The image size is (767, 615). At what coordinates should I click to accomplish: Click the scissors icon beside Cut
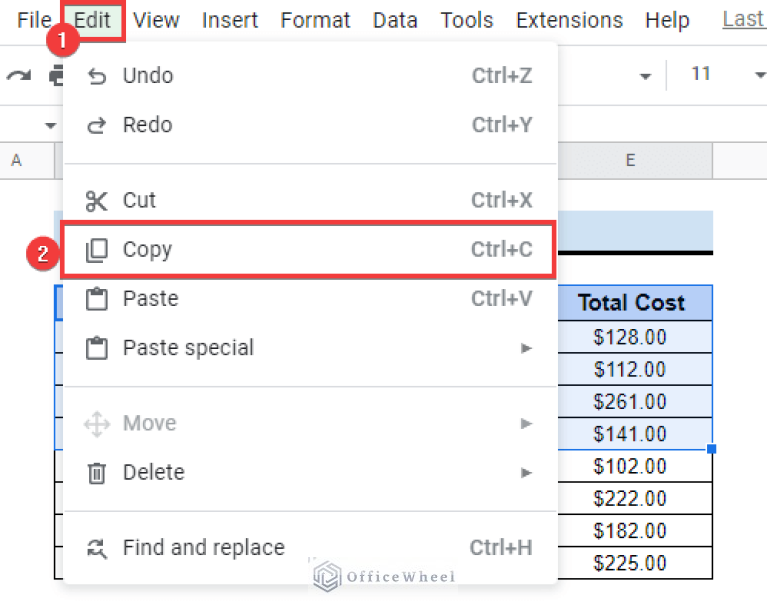(96, 201)
